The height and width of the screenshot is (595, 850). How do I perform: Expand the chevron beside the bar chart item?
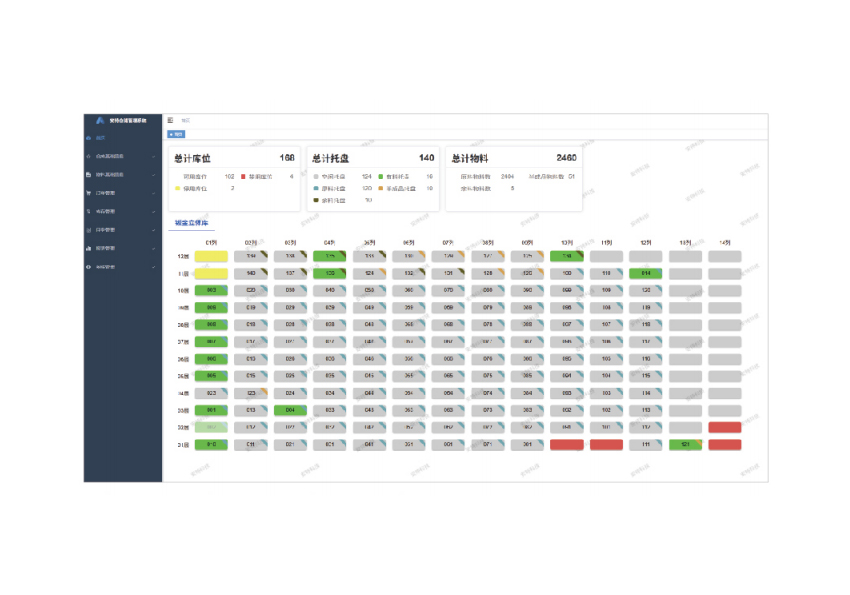153,248
